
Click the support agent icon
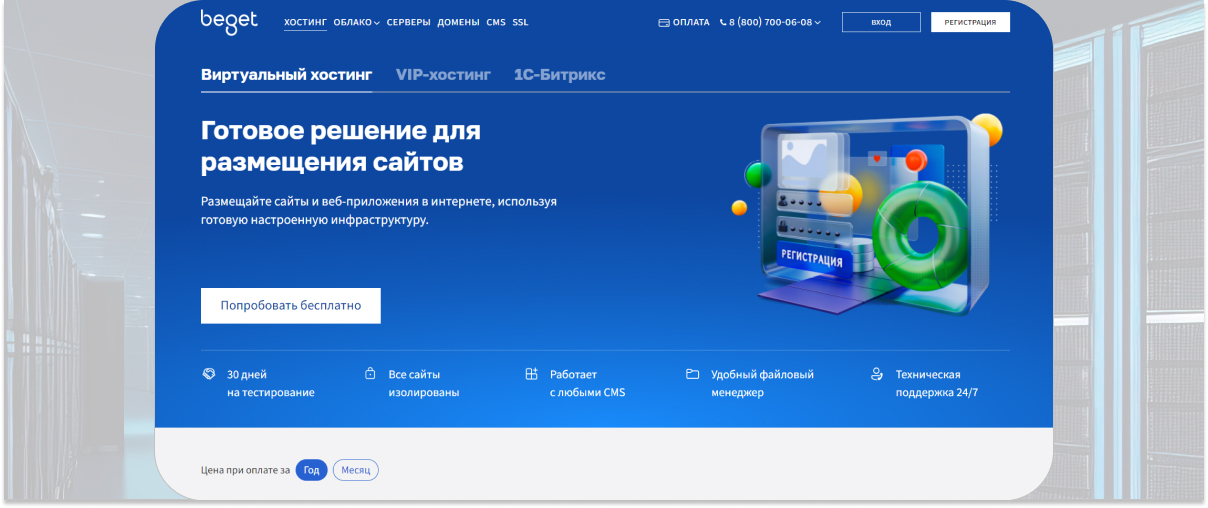(877, 374)
